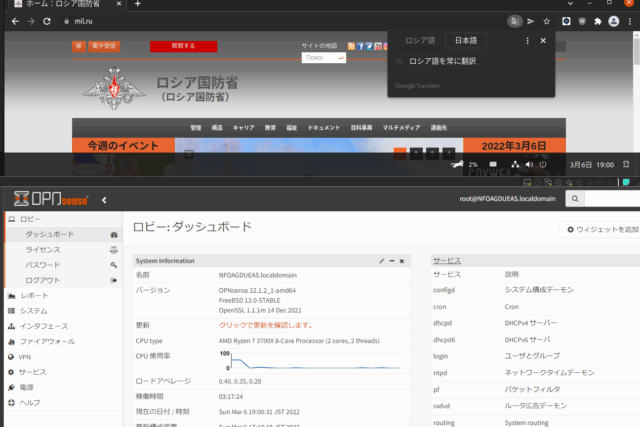Click the browser back arrow
This screenshot has width=640, height=427.
(15, 21)
